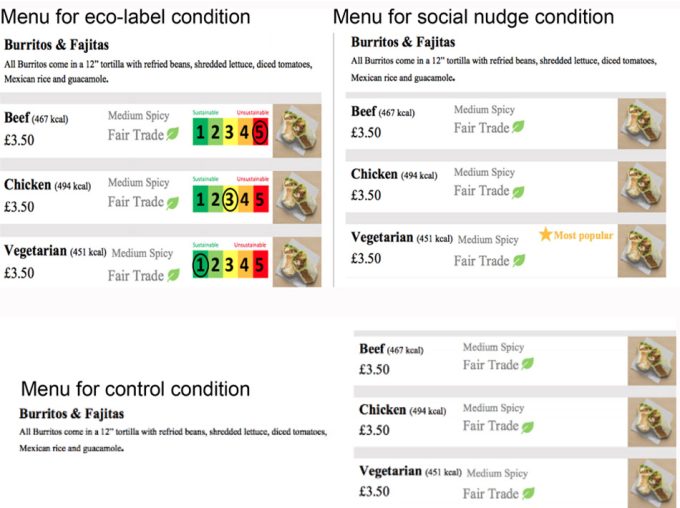
Task: Select circled green 1 on Vegetarian eco-label scale
Action: (200, 265)
